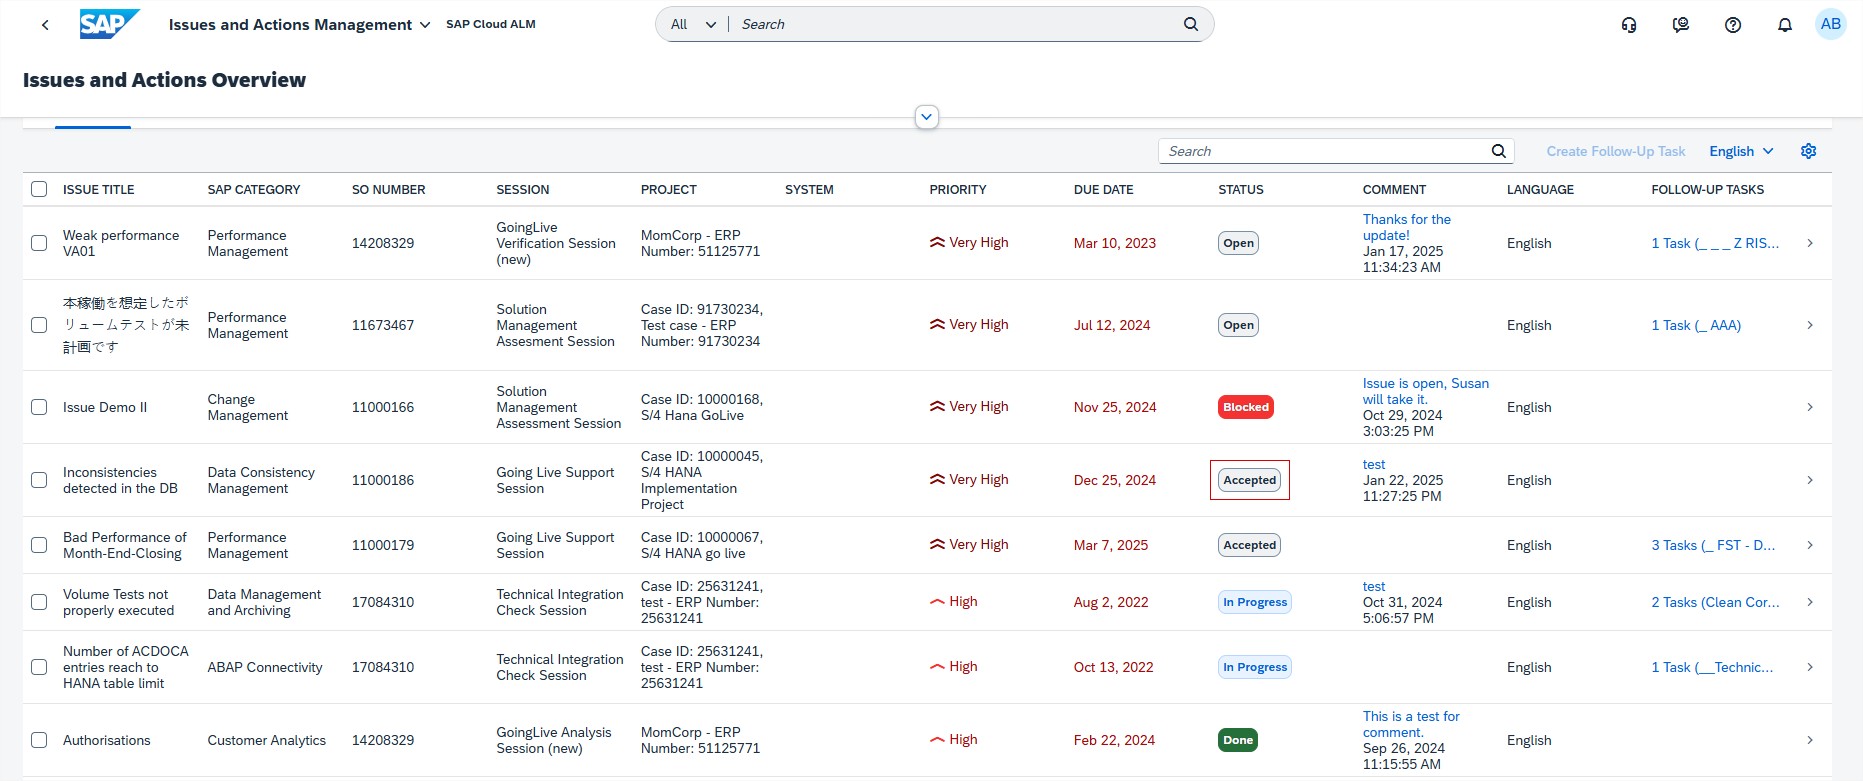Click the magnifier icon in table search
1863x781 pixels.
coord(1498,151)
